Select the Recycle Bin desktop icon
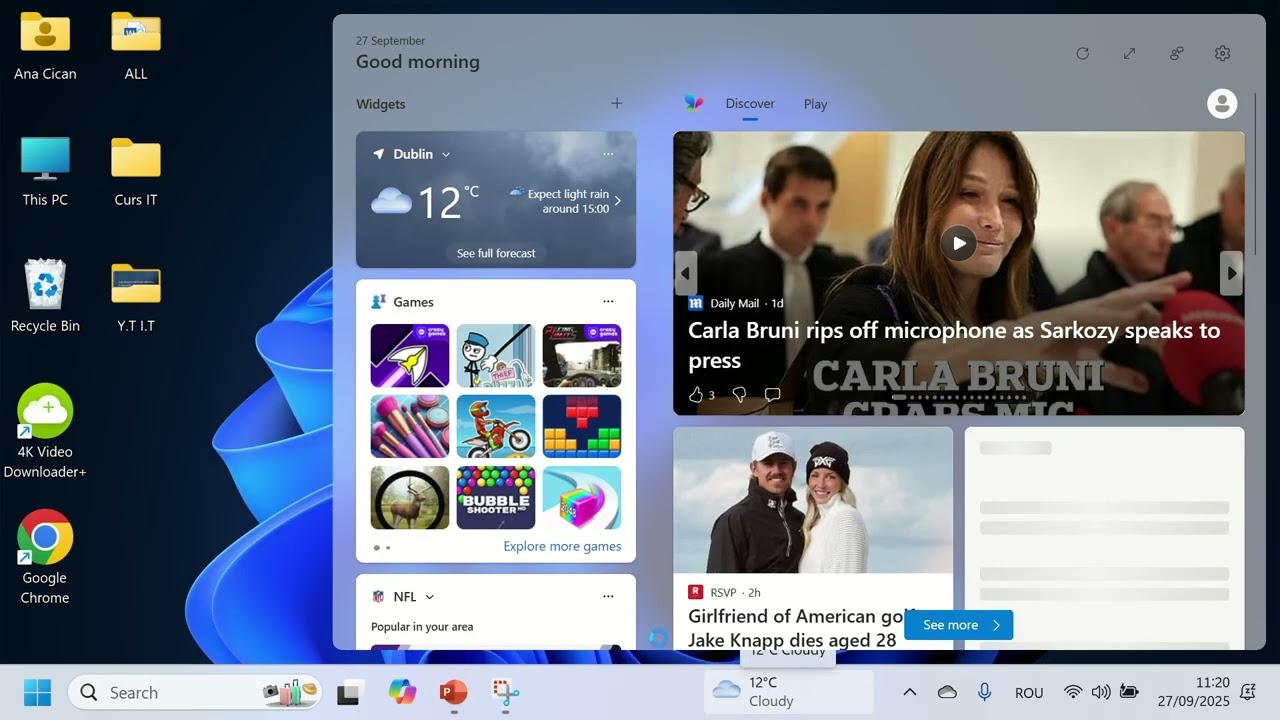Screen dimensions: 1280x720 pyautogui.click(x=45, y=296)
